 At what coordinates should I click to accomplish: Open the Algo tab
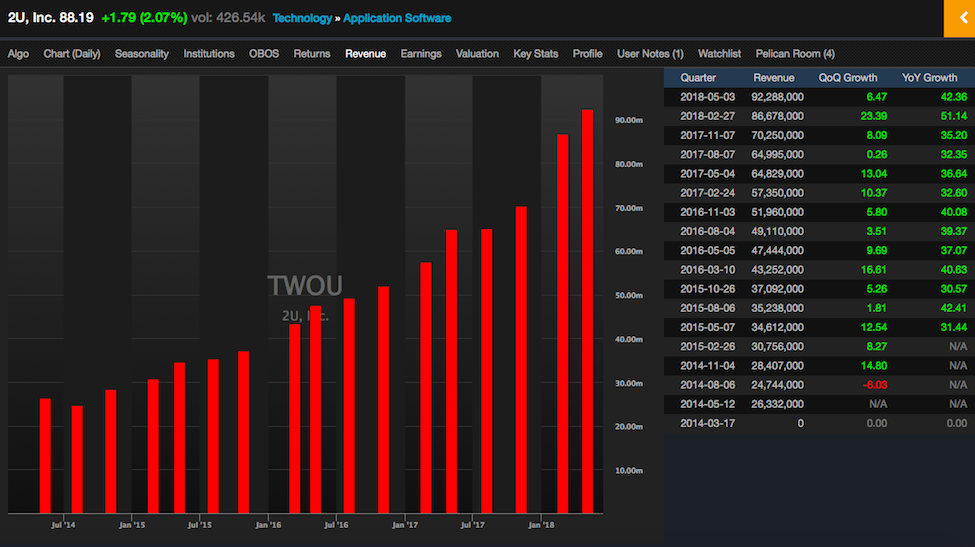click(x=18, y=54)
